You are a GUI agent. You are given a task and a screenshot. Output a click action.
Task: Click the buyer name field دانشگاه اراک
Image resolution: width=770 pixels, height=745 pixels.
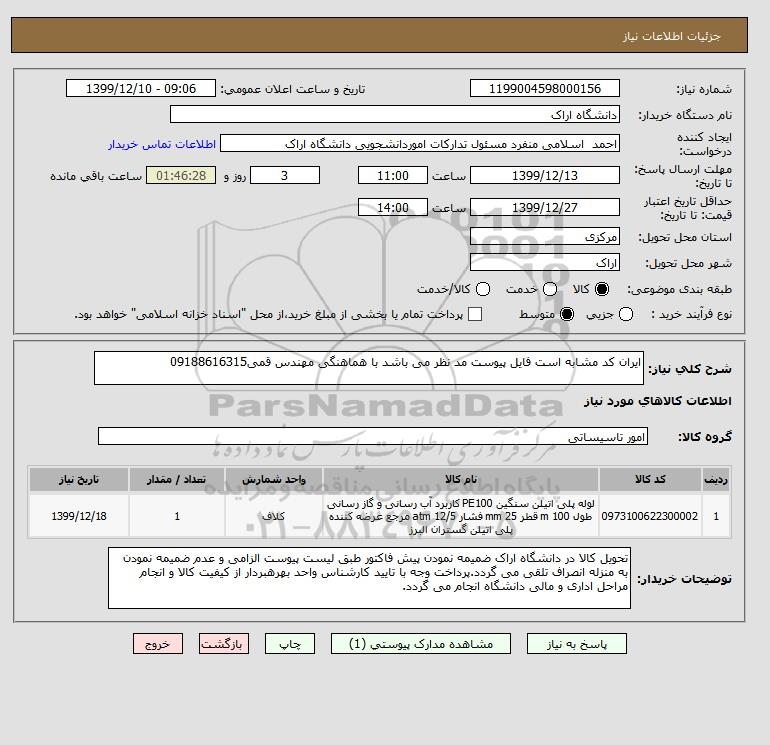point(395,114)
